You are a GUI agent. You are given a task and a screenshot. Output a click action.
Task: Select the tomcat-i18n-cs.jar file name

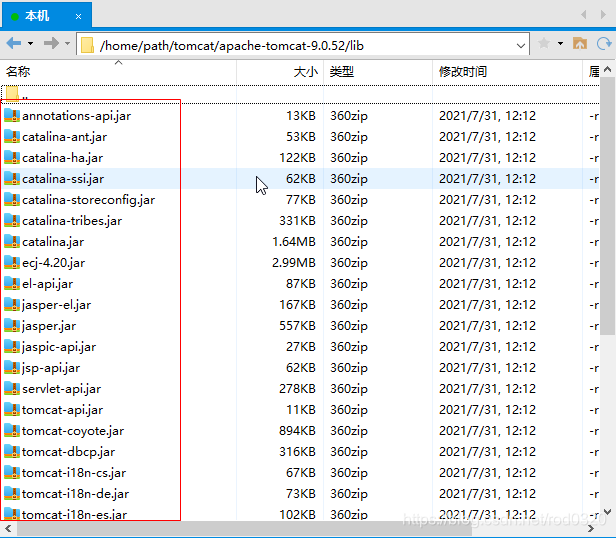tap(74, 473)
